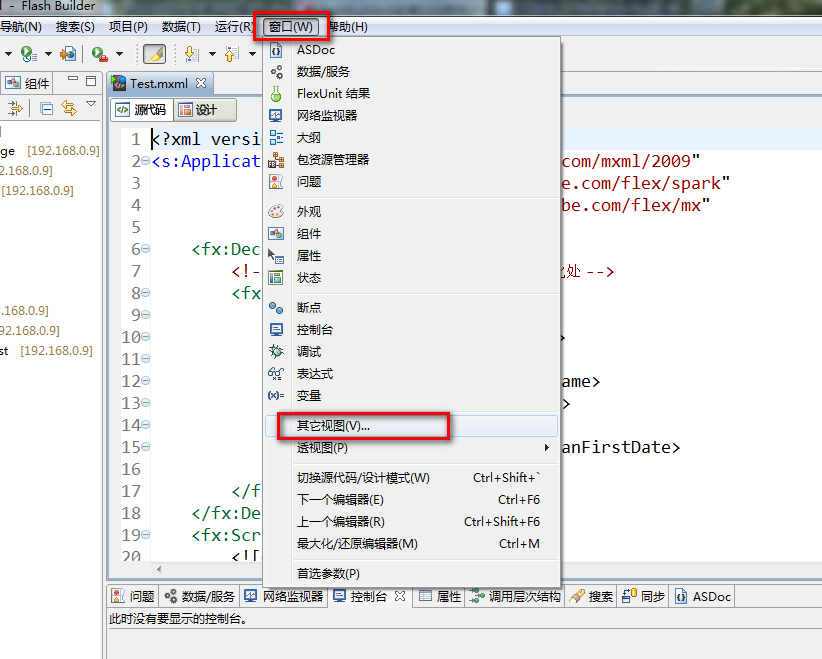Switch to the bottom 问题 tab

[x=133, y=597]
